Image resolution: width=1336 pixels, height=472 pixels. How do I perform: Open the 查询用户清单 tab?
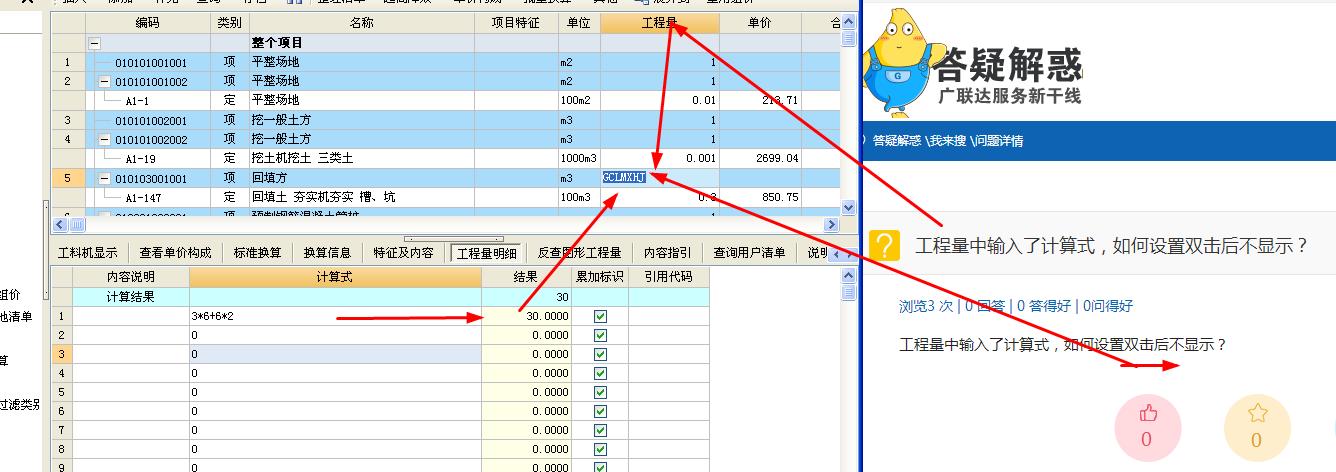(749, 253)
